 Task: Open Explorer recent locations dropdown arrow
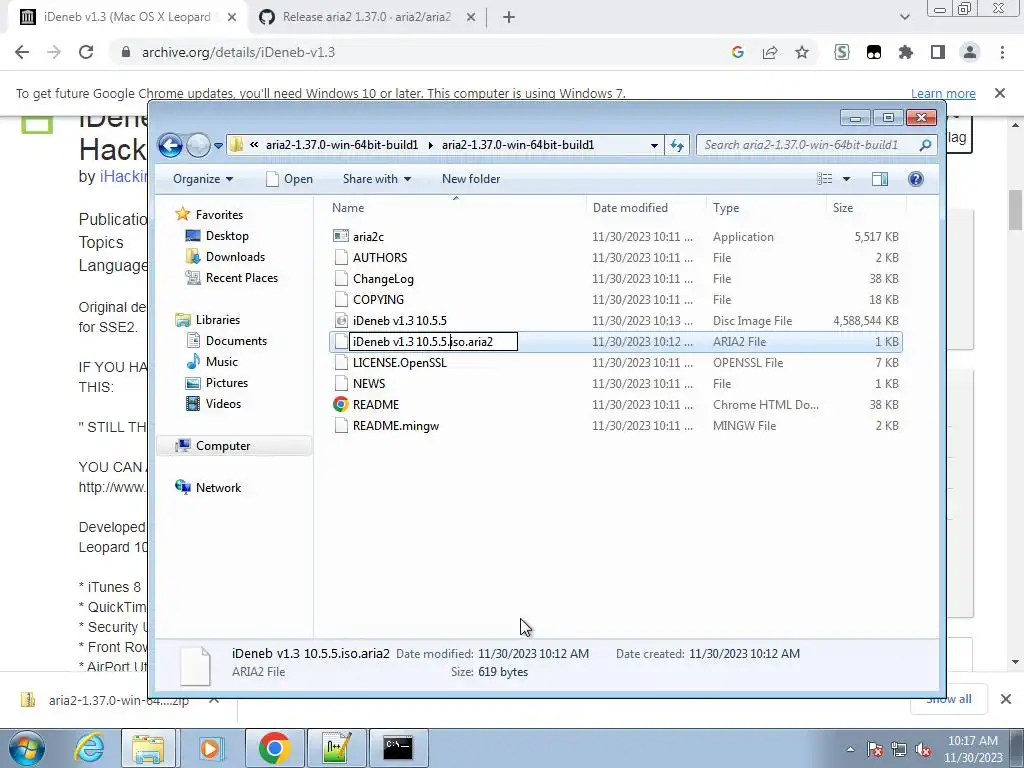[218, 146]
